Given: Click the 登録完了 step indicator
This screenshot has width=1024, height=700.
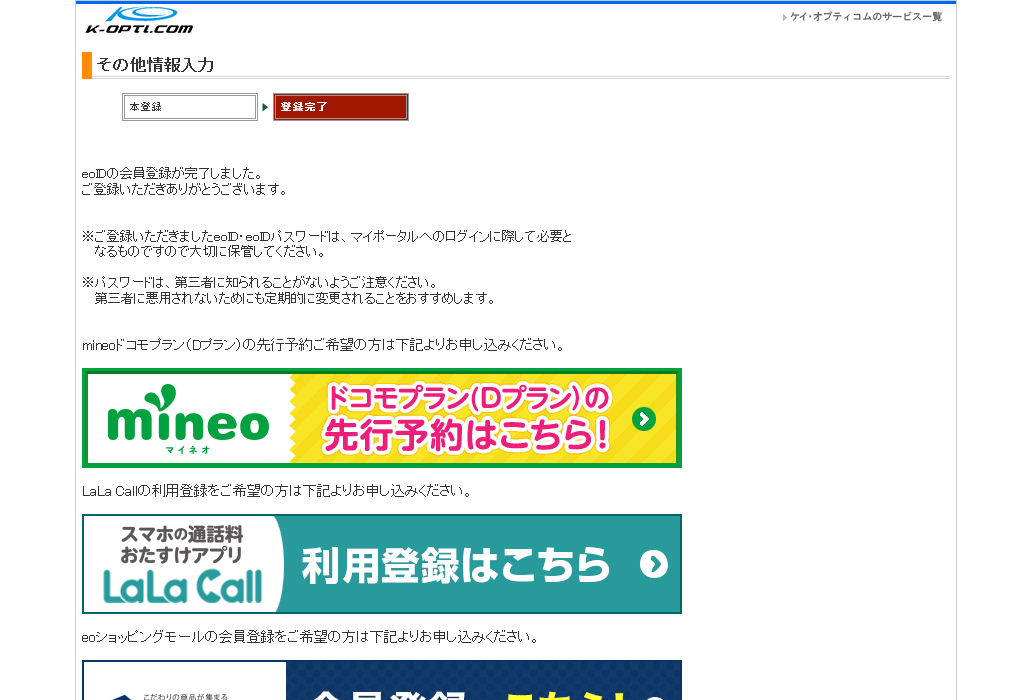Looking at the screenshot, I should click(x=341, y=107).
